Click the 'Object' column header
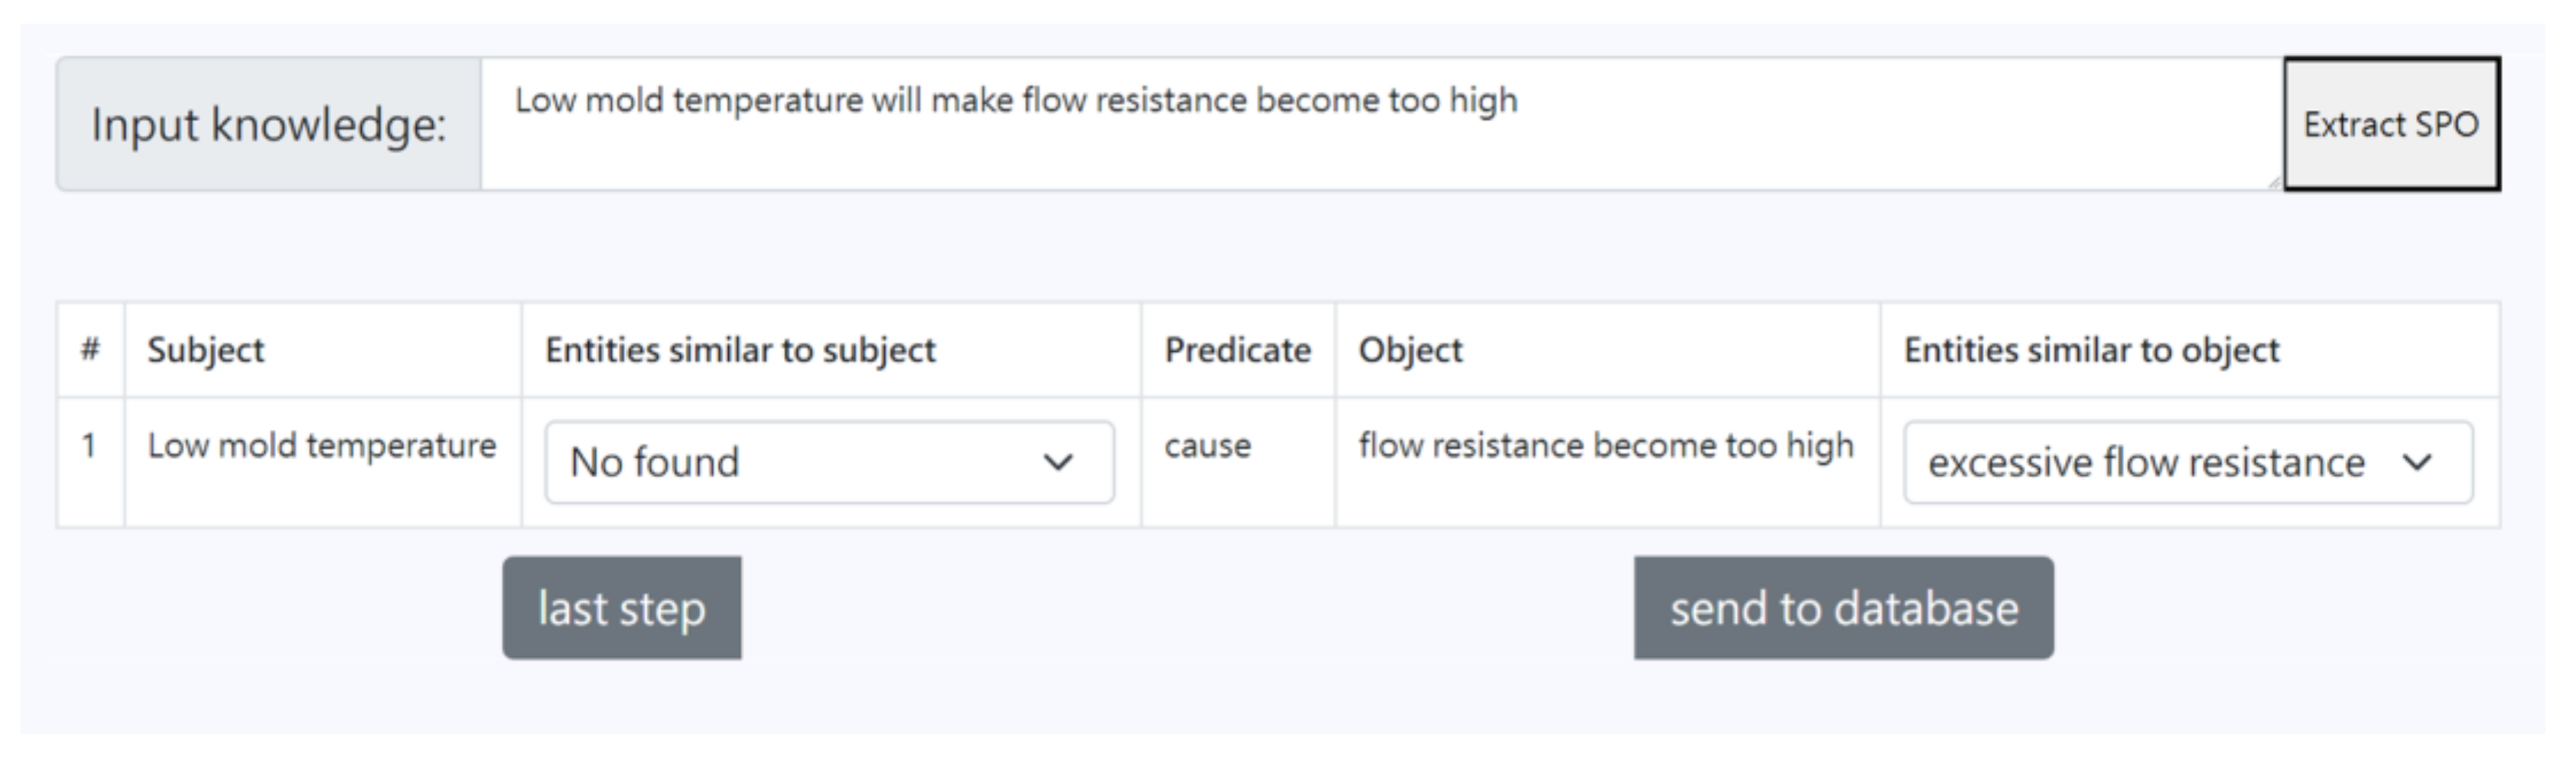Viewport: 2576px width, 759px height. click(1410, 350)
